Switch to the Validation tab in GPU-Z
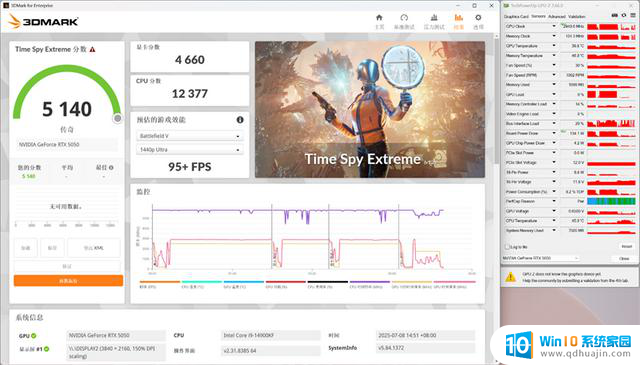The height and width of the screenshot is (365, 640). pos(576,16)
